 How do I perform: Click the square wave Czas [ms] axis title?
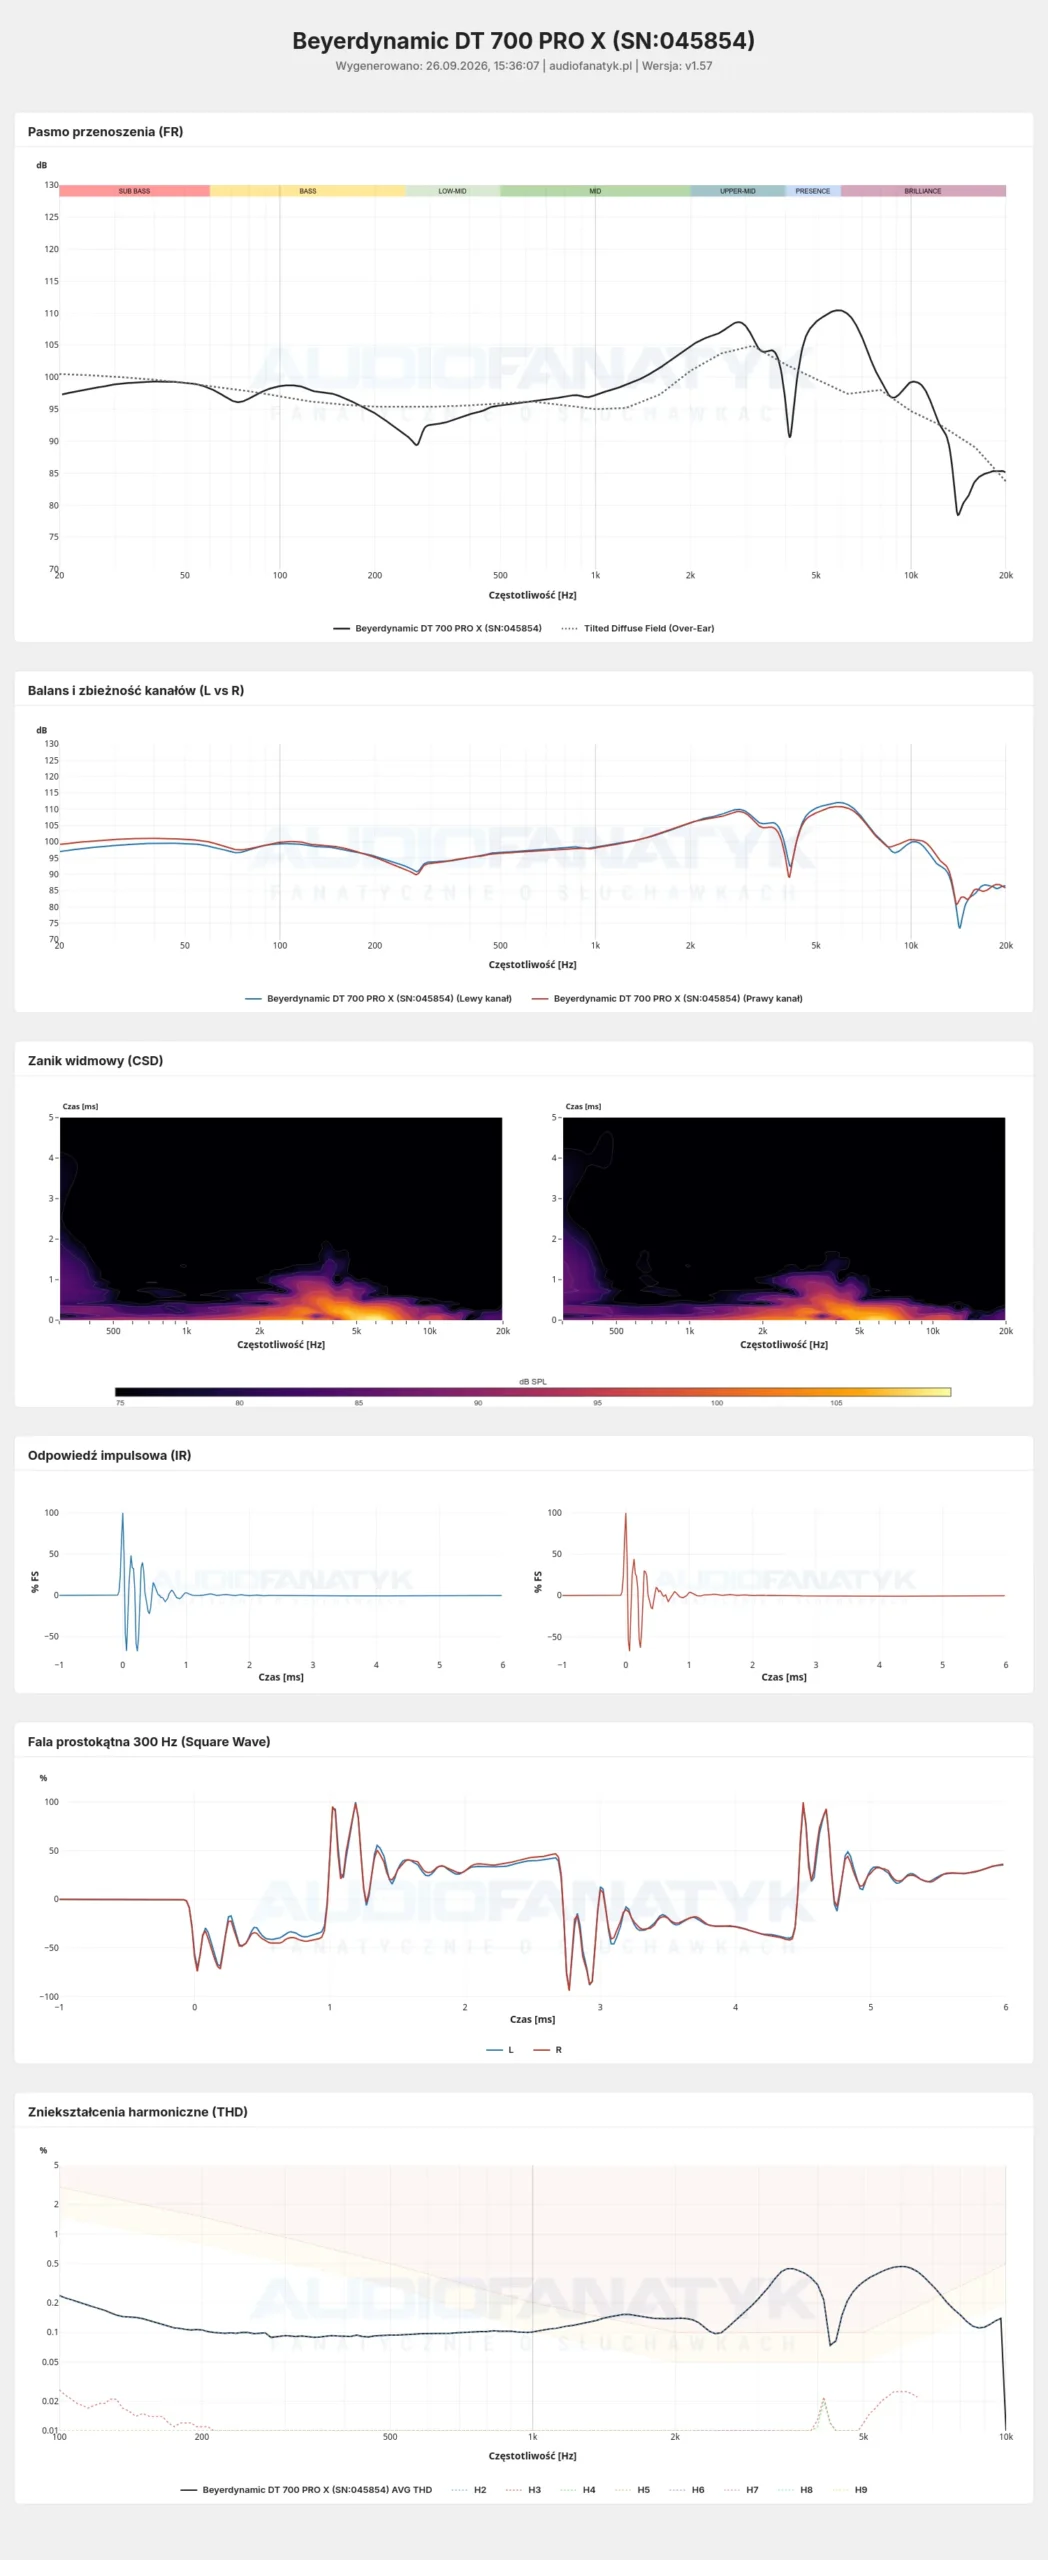[532, 2019]
